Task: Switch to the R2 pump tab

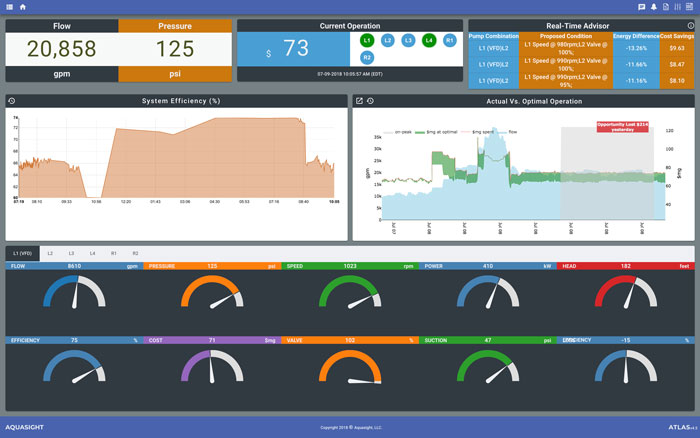Action: pyautogui.click(x=135, y=253)
